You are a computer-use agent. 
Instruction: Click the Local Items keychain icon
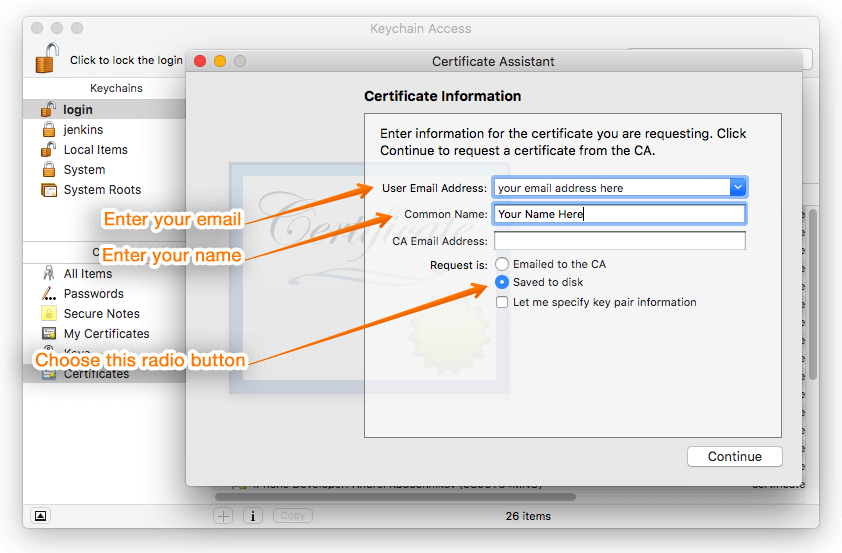point(48,150)
